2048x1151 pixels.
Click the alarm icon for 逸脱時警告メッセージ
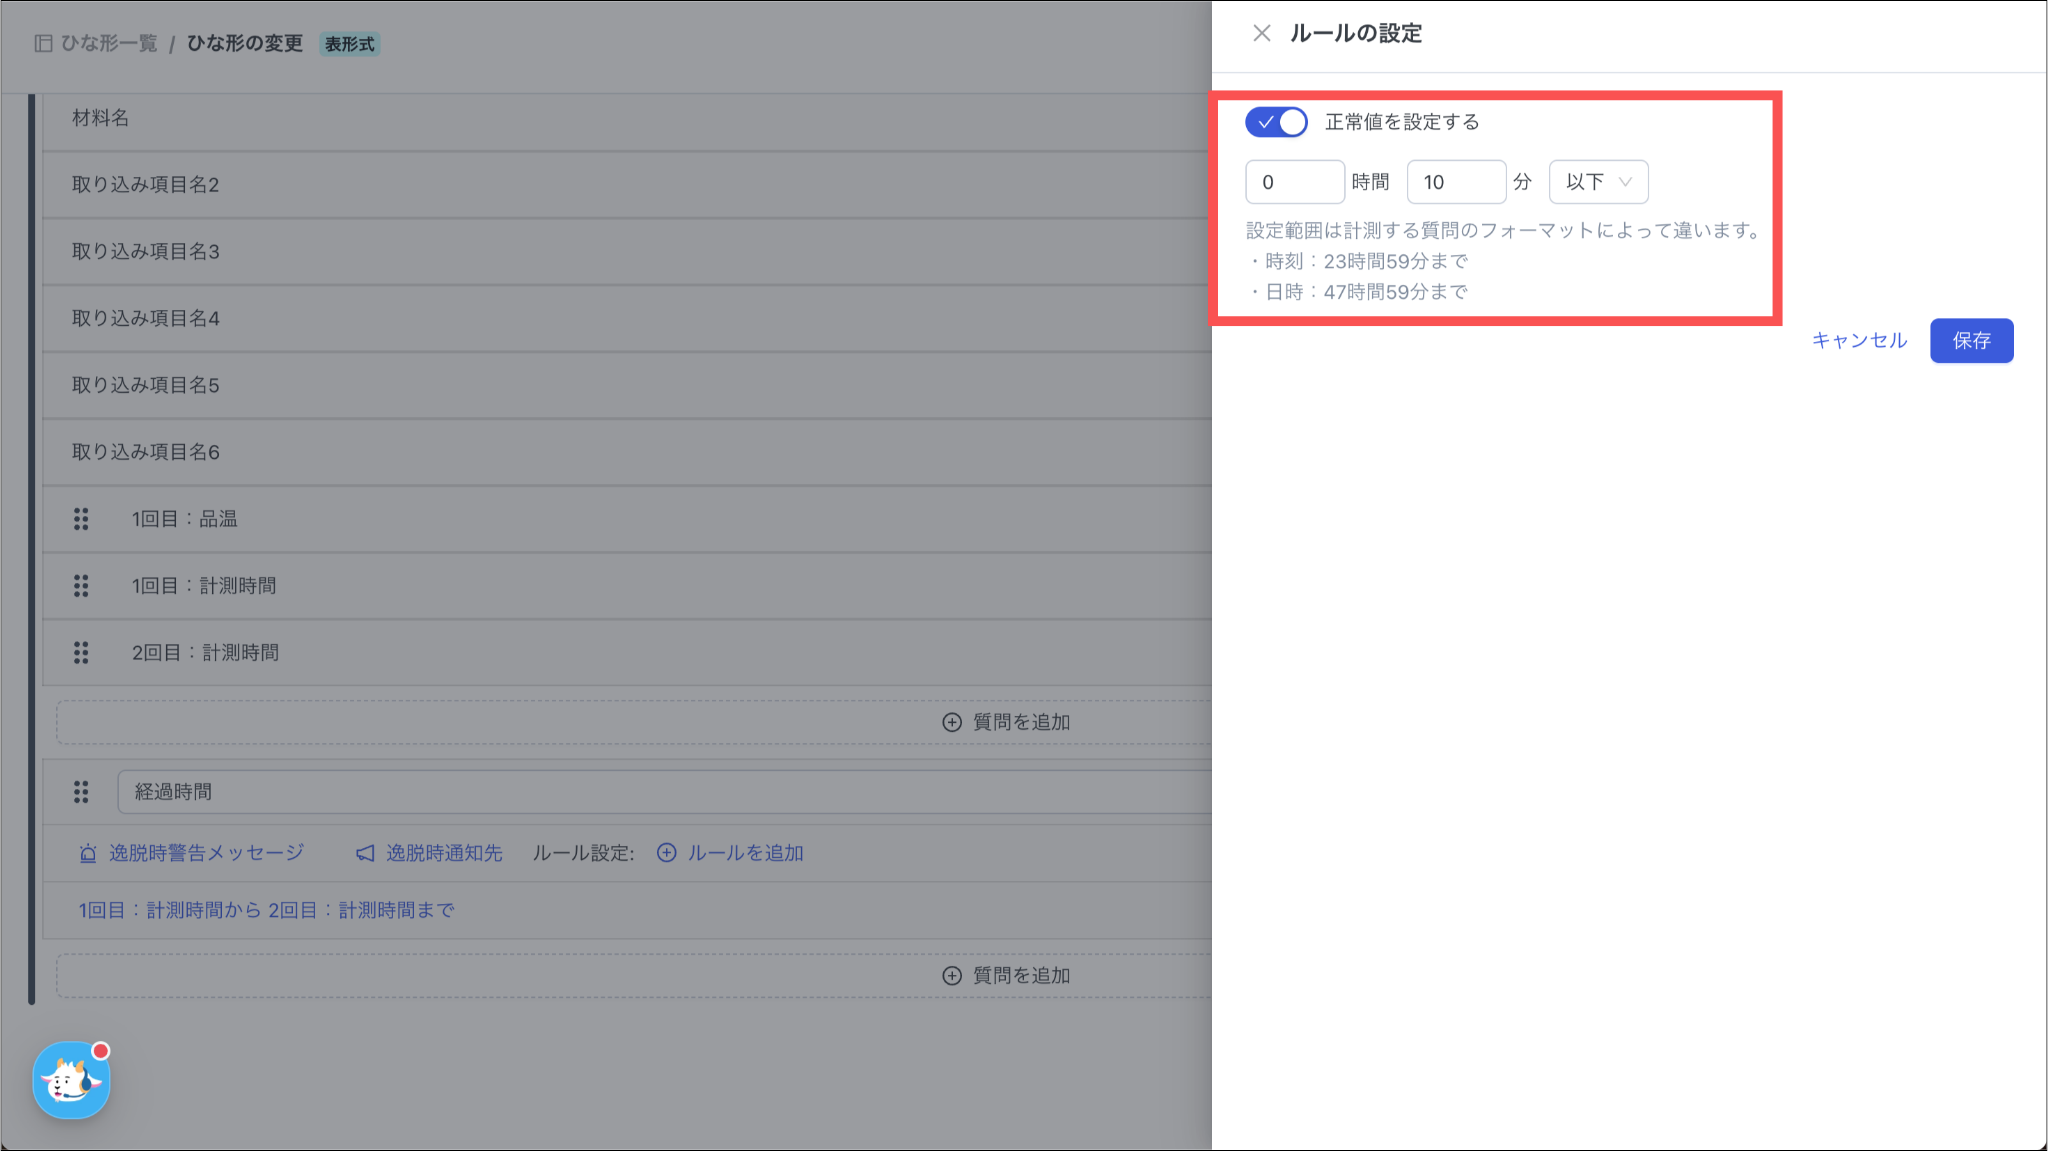click(x=88, y=853)
